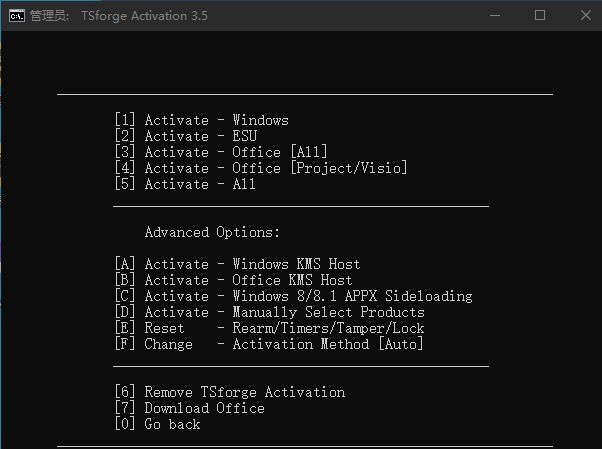The width and height of the screenshot is (602, 449).
Task: Maximize the TSforge Activation window
Action: (540, 15)
